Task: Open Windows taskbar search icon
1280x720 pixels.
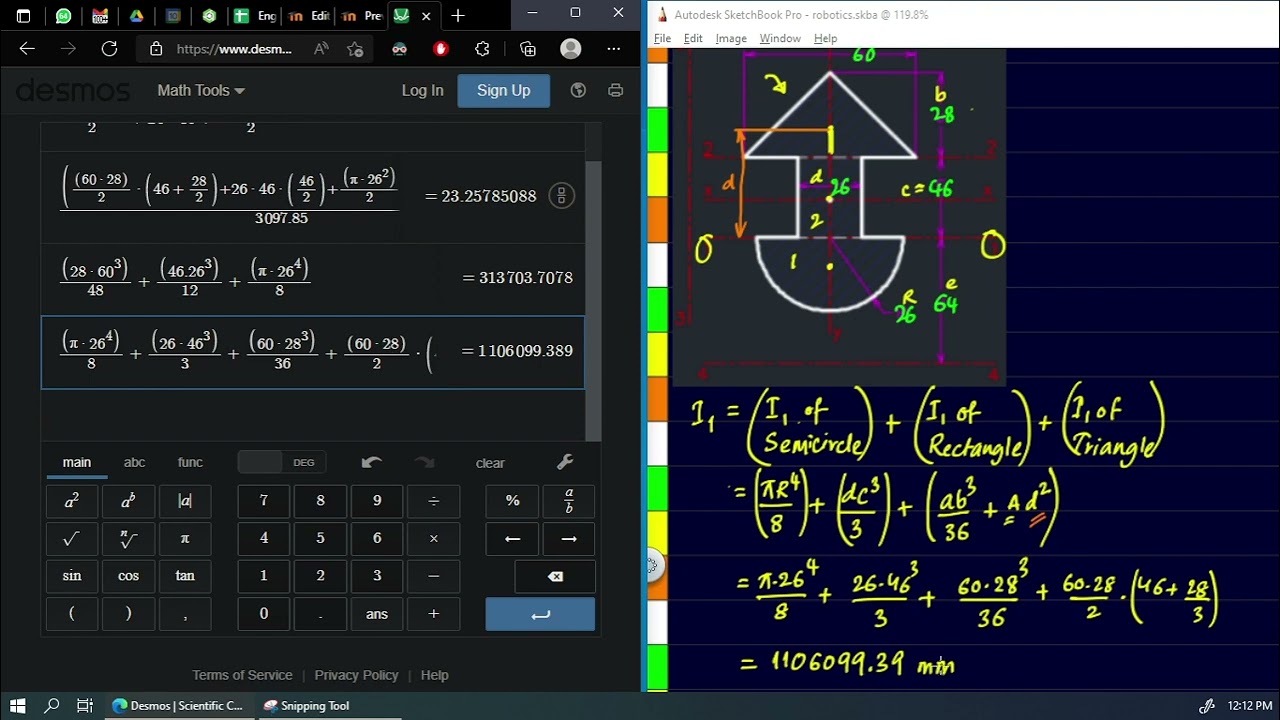Action: [x=52, y=706]
